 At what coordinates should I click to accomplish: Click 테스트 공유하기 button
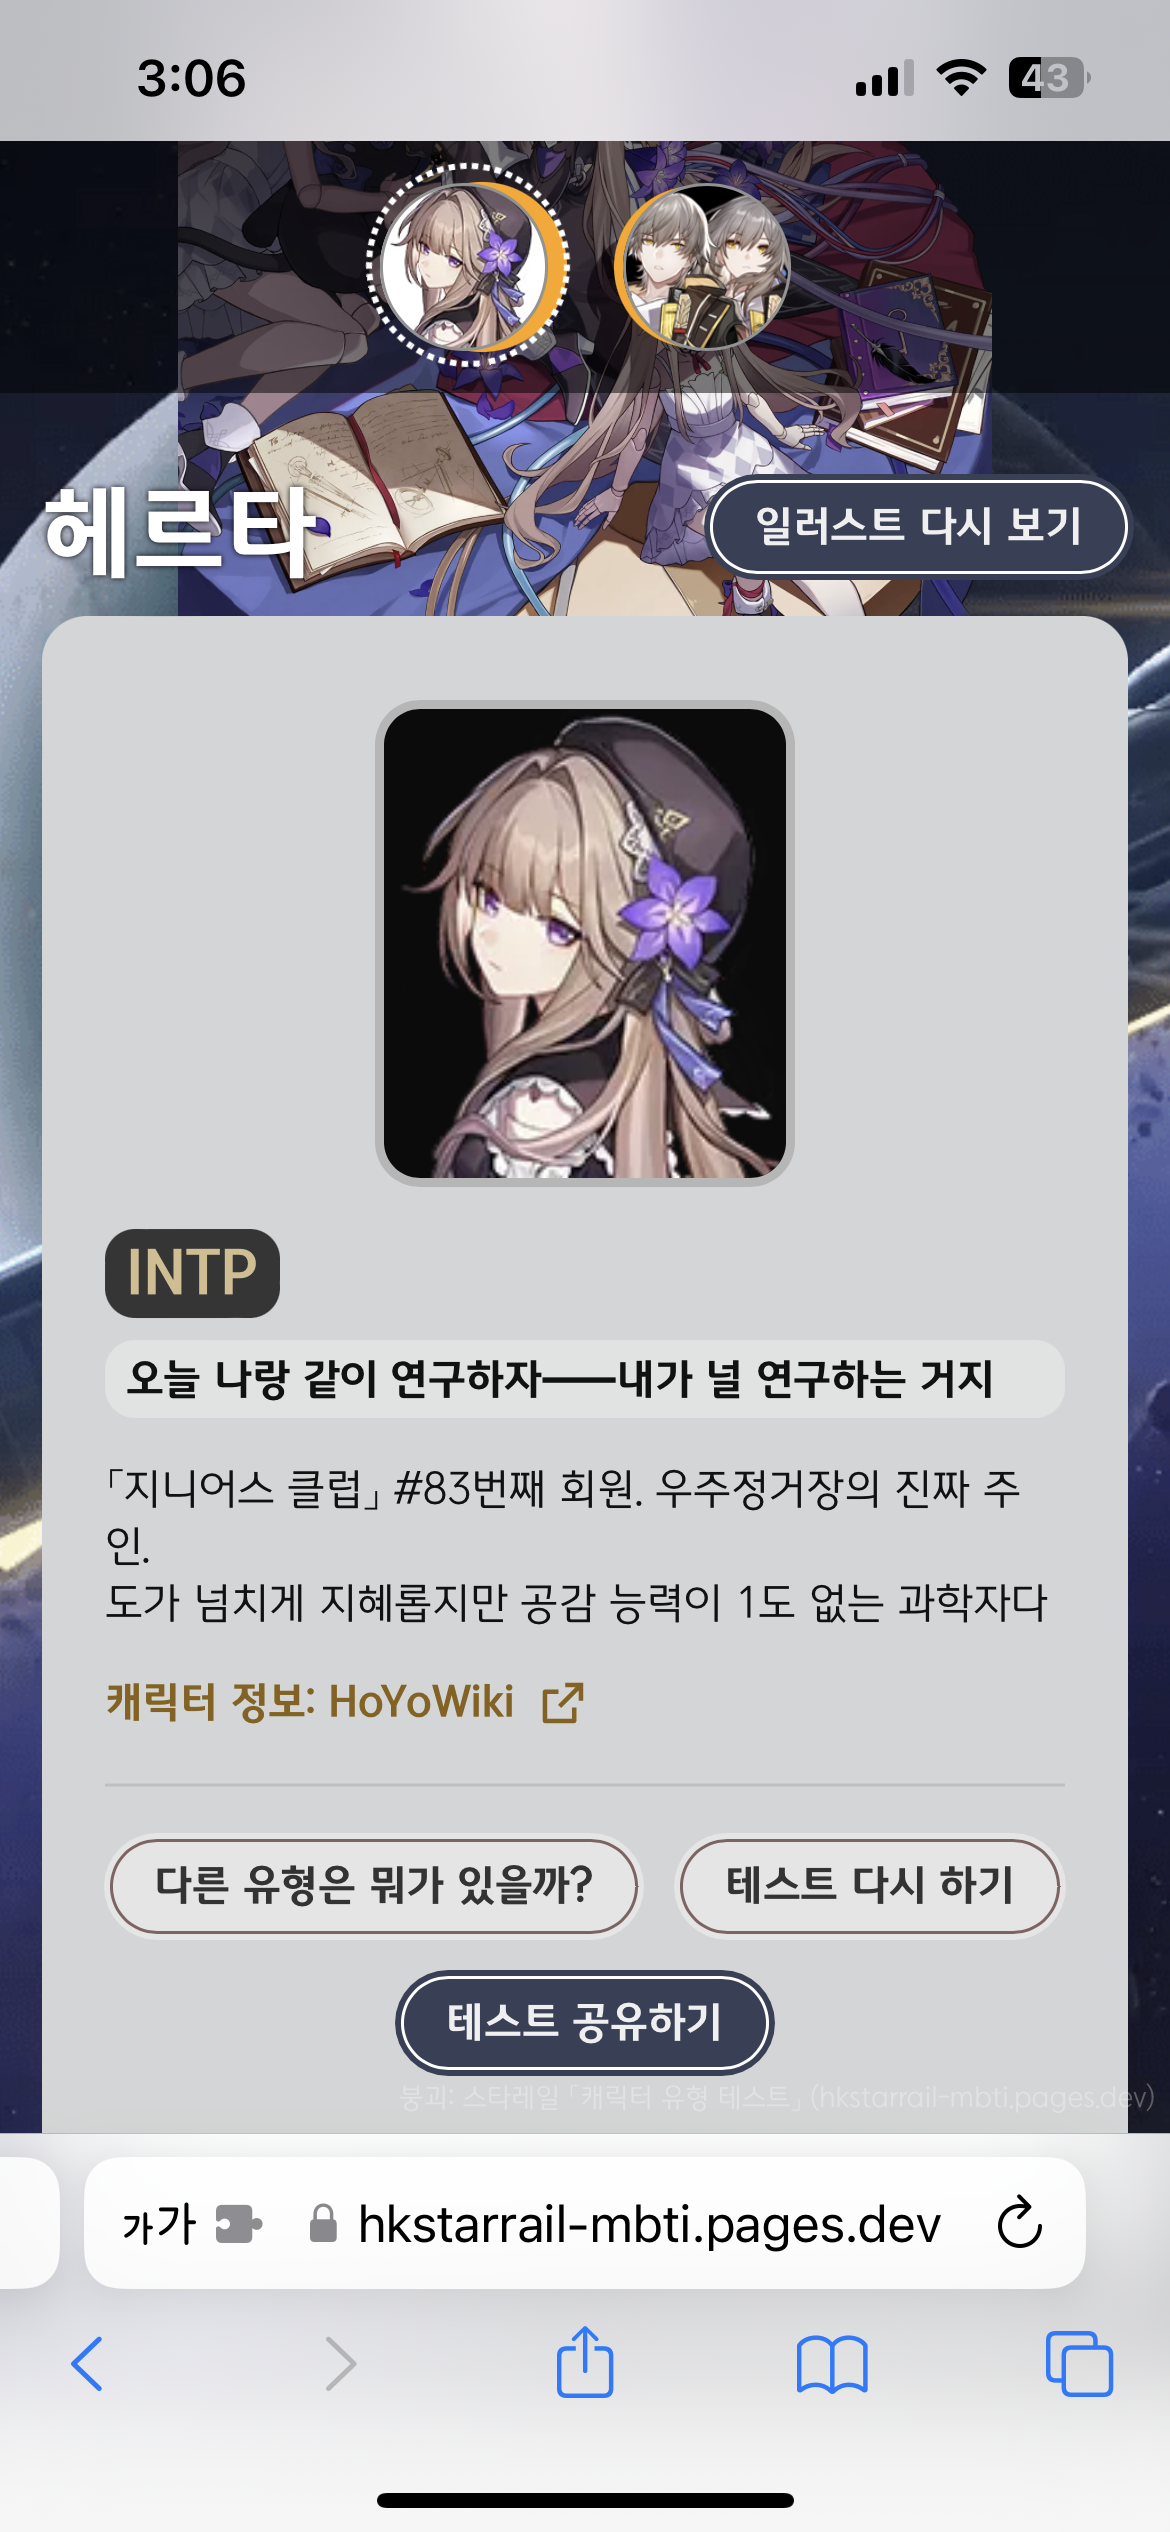[585, 2022]
